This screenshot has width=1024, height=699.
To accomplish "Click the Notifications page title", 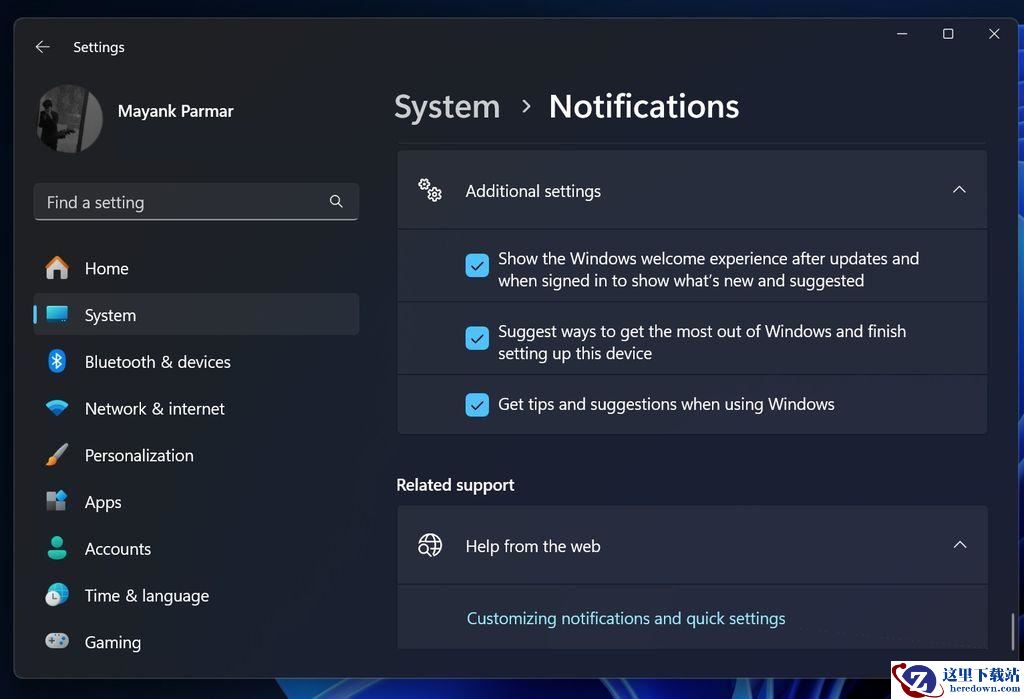I will tap(644, 106).
